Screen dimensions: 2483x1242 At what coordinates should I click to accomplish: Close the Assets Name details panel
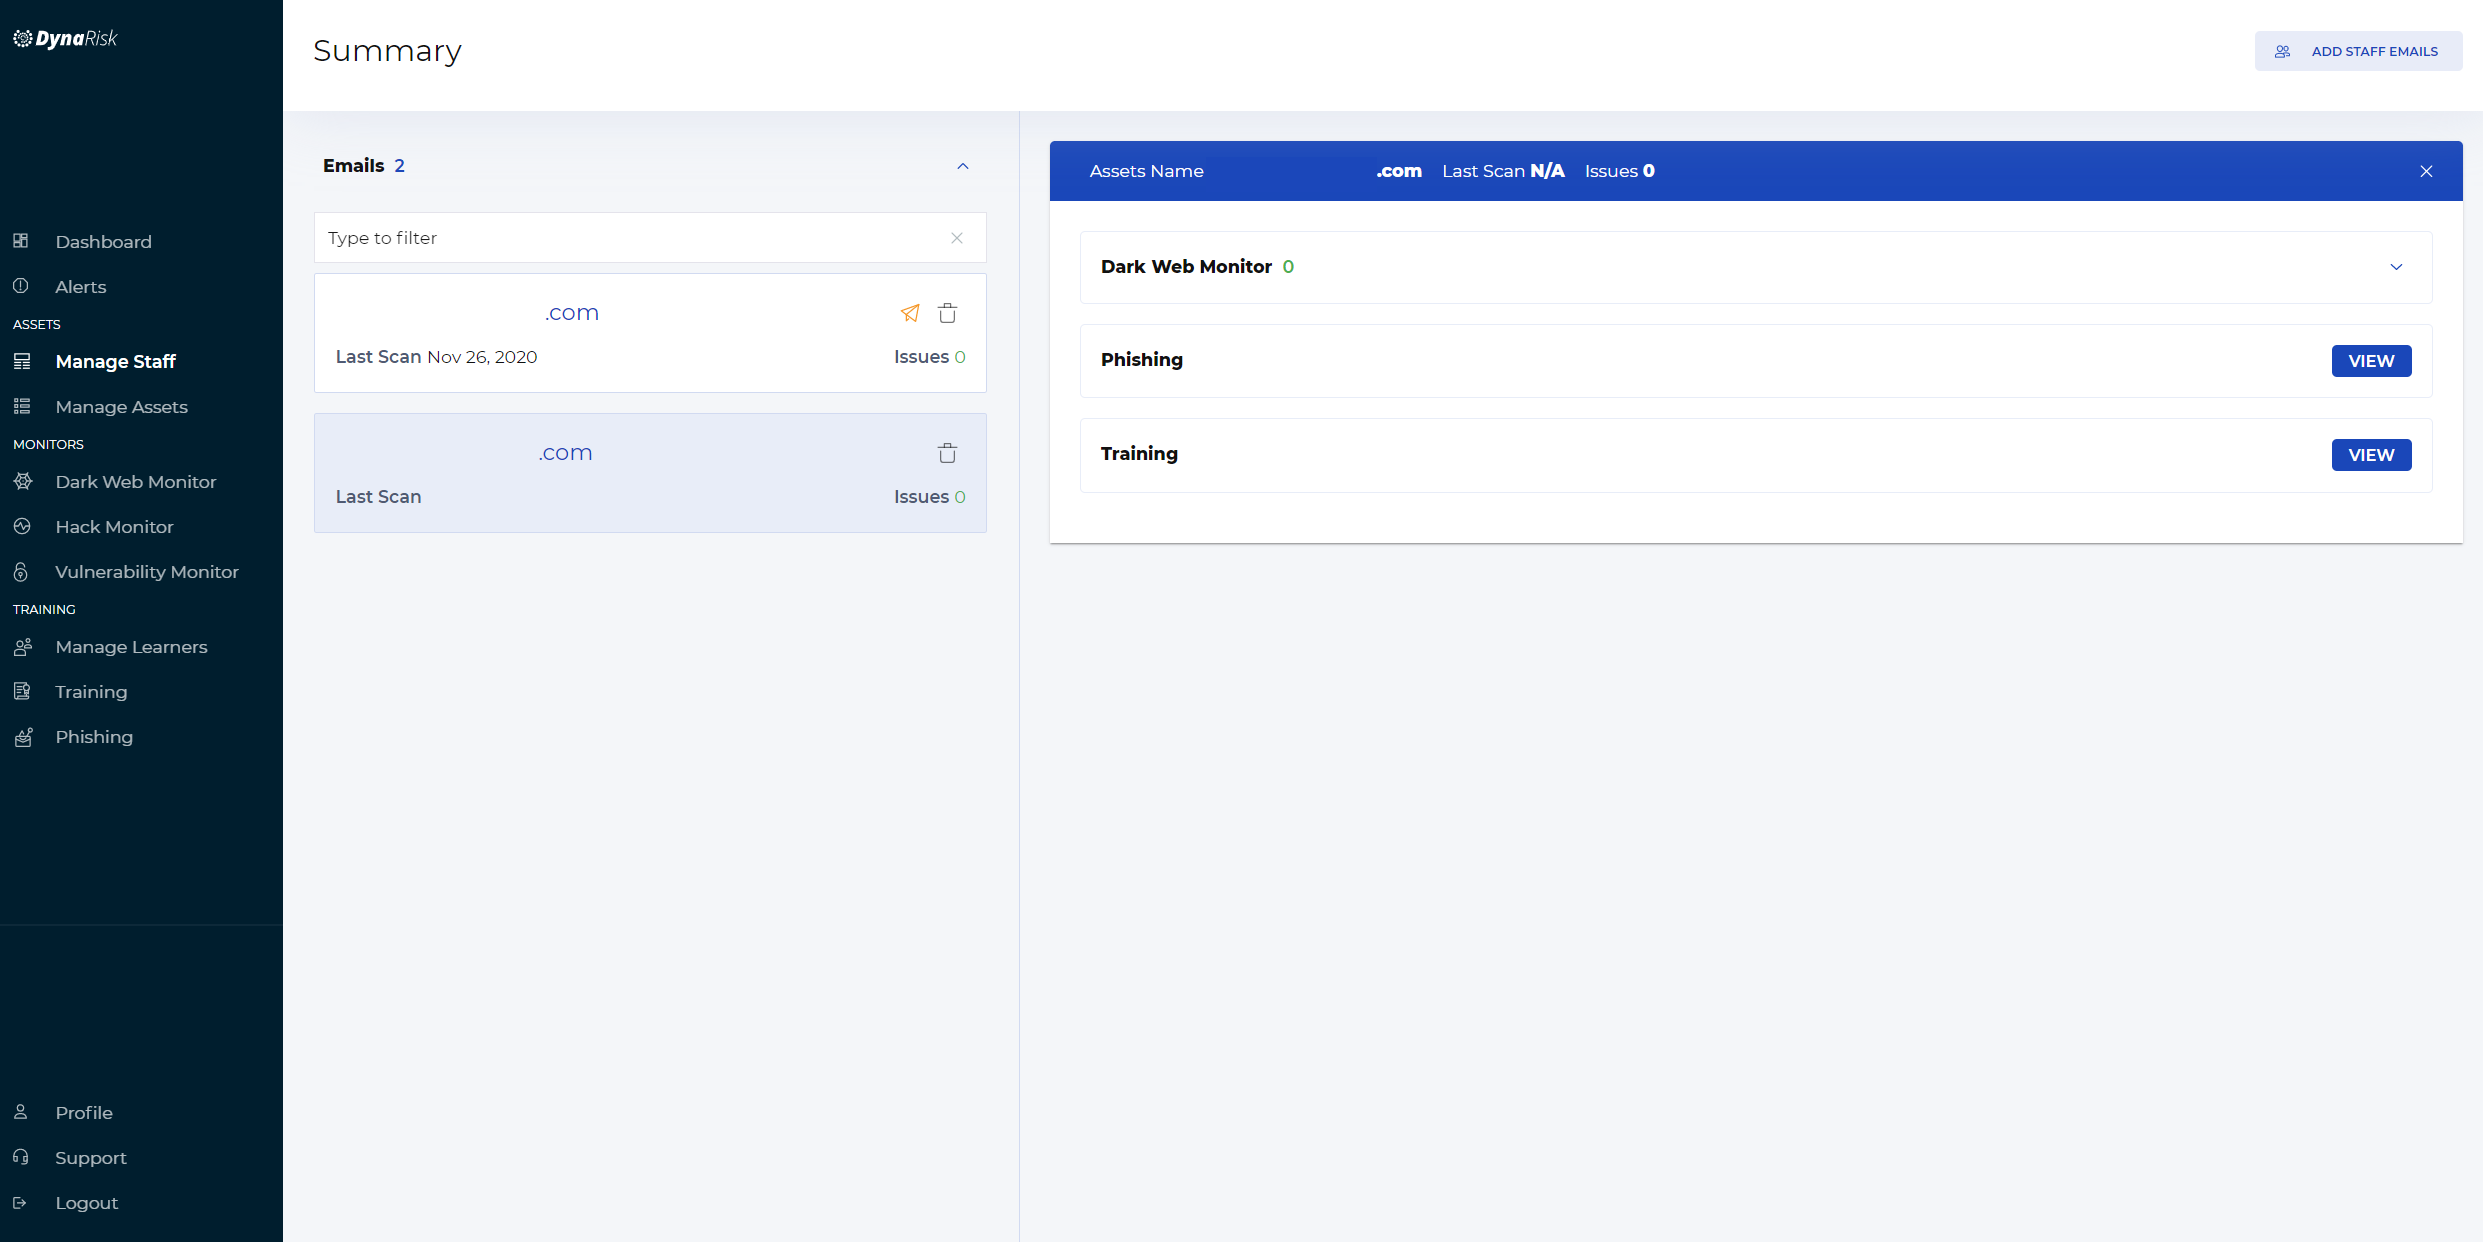pyautogui.click(x=2426, y=171)
